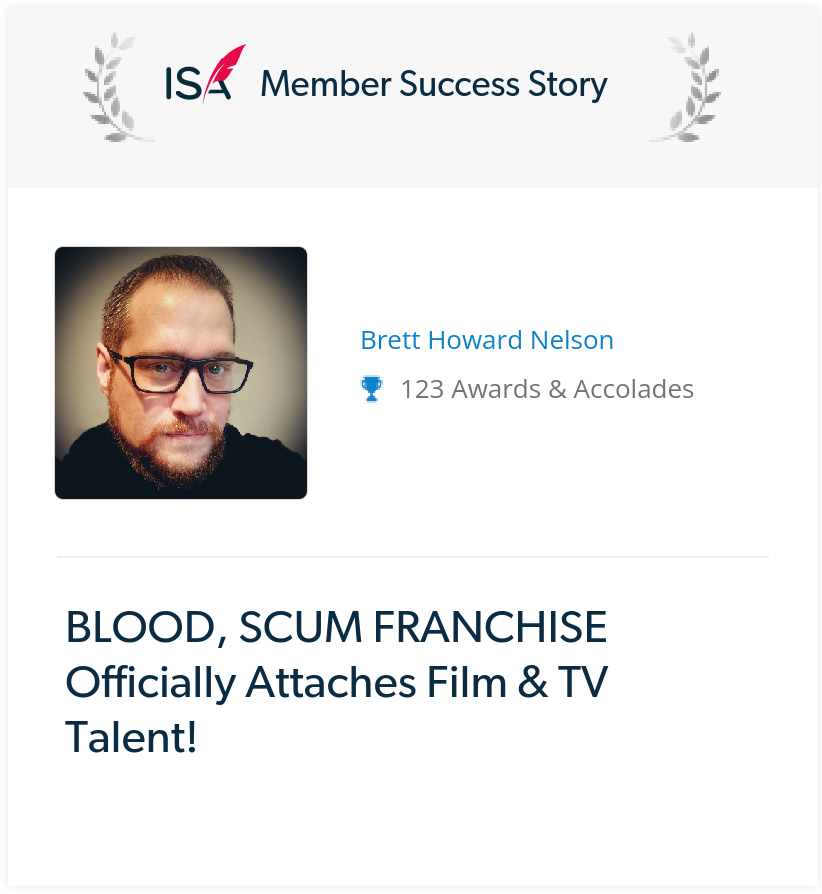Screen dimensions: 822x894
Task: Click the blue trophy icon
Action: click(372, 389)
